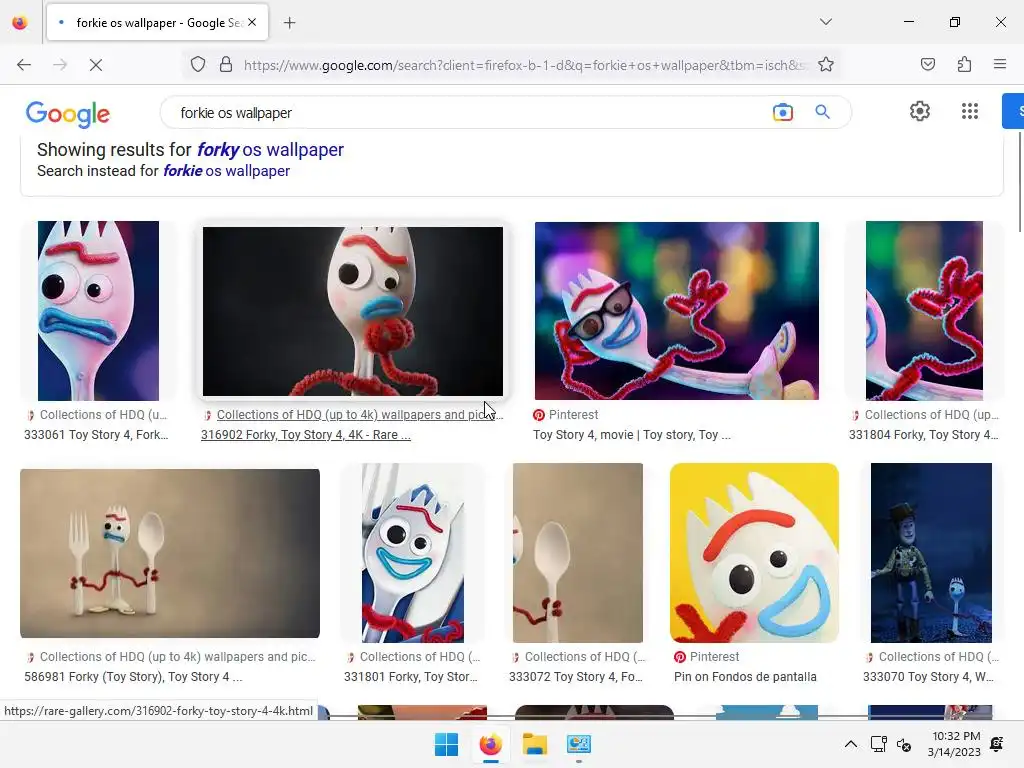Viewport: 1024px width, 768px height.
Task: Search instead for forkie os wallpaper
Action: tap(226, 171)
